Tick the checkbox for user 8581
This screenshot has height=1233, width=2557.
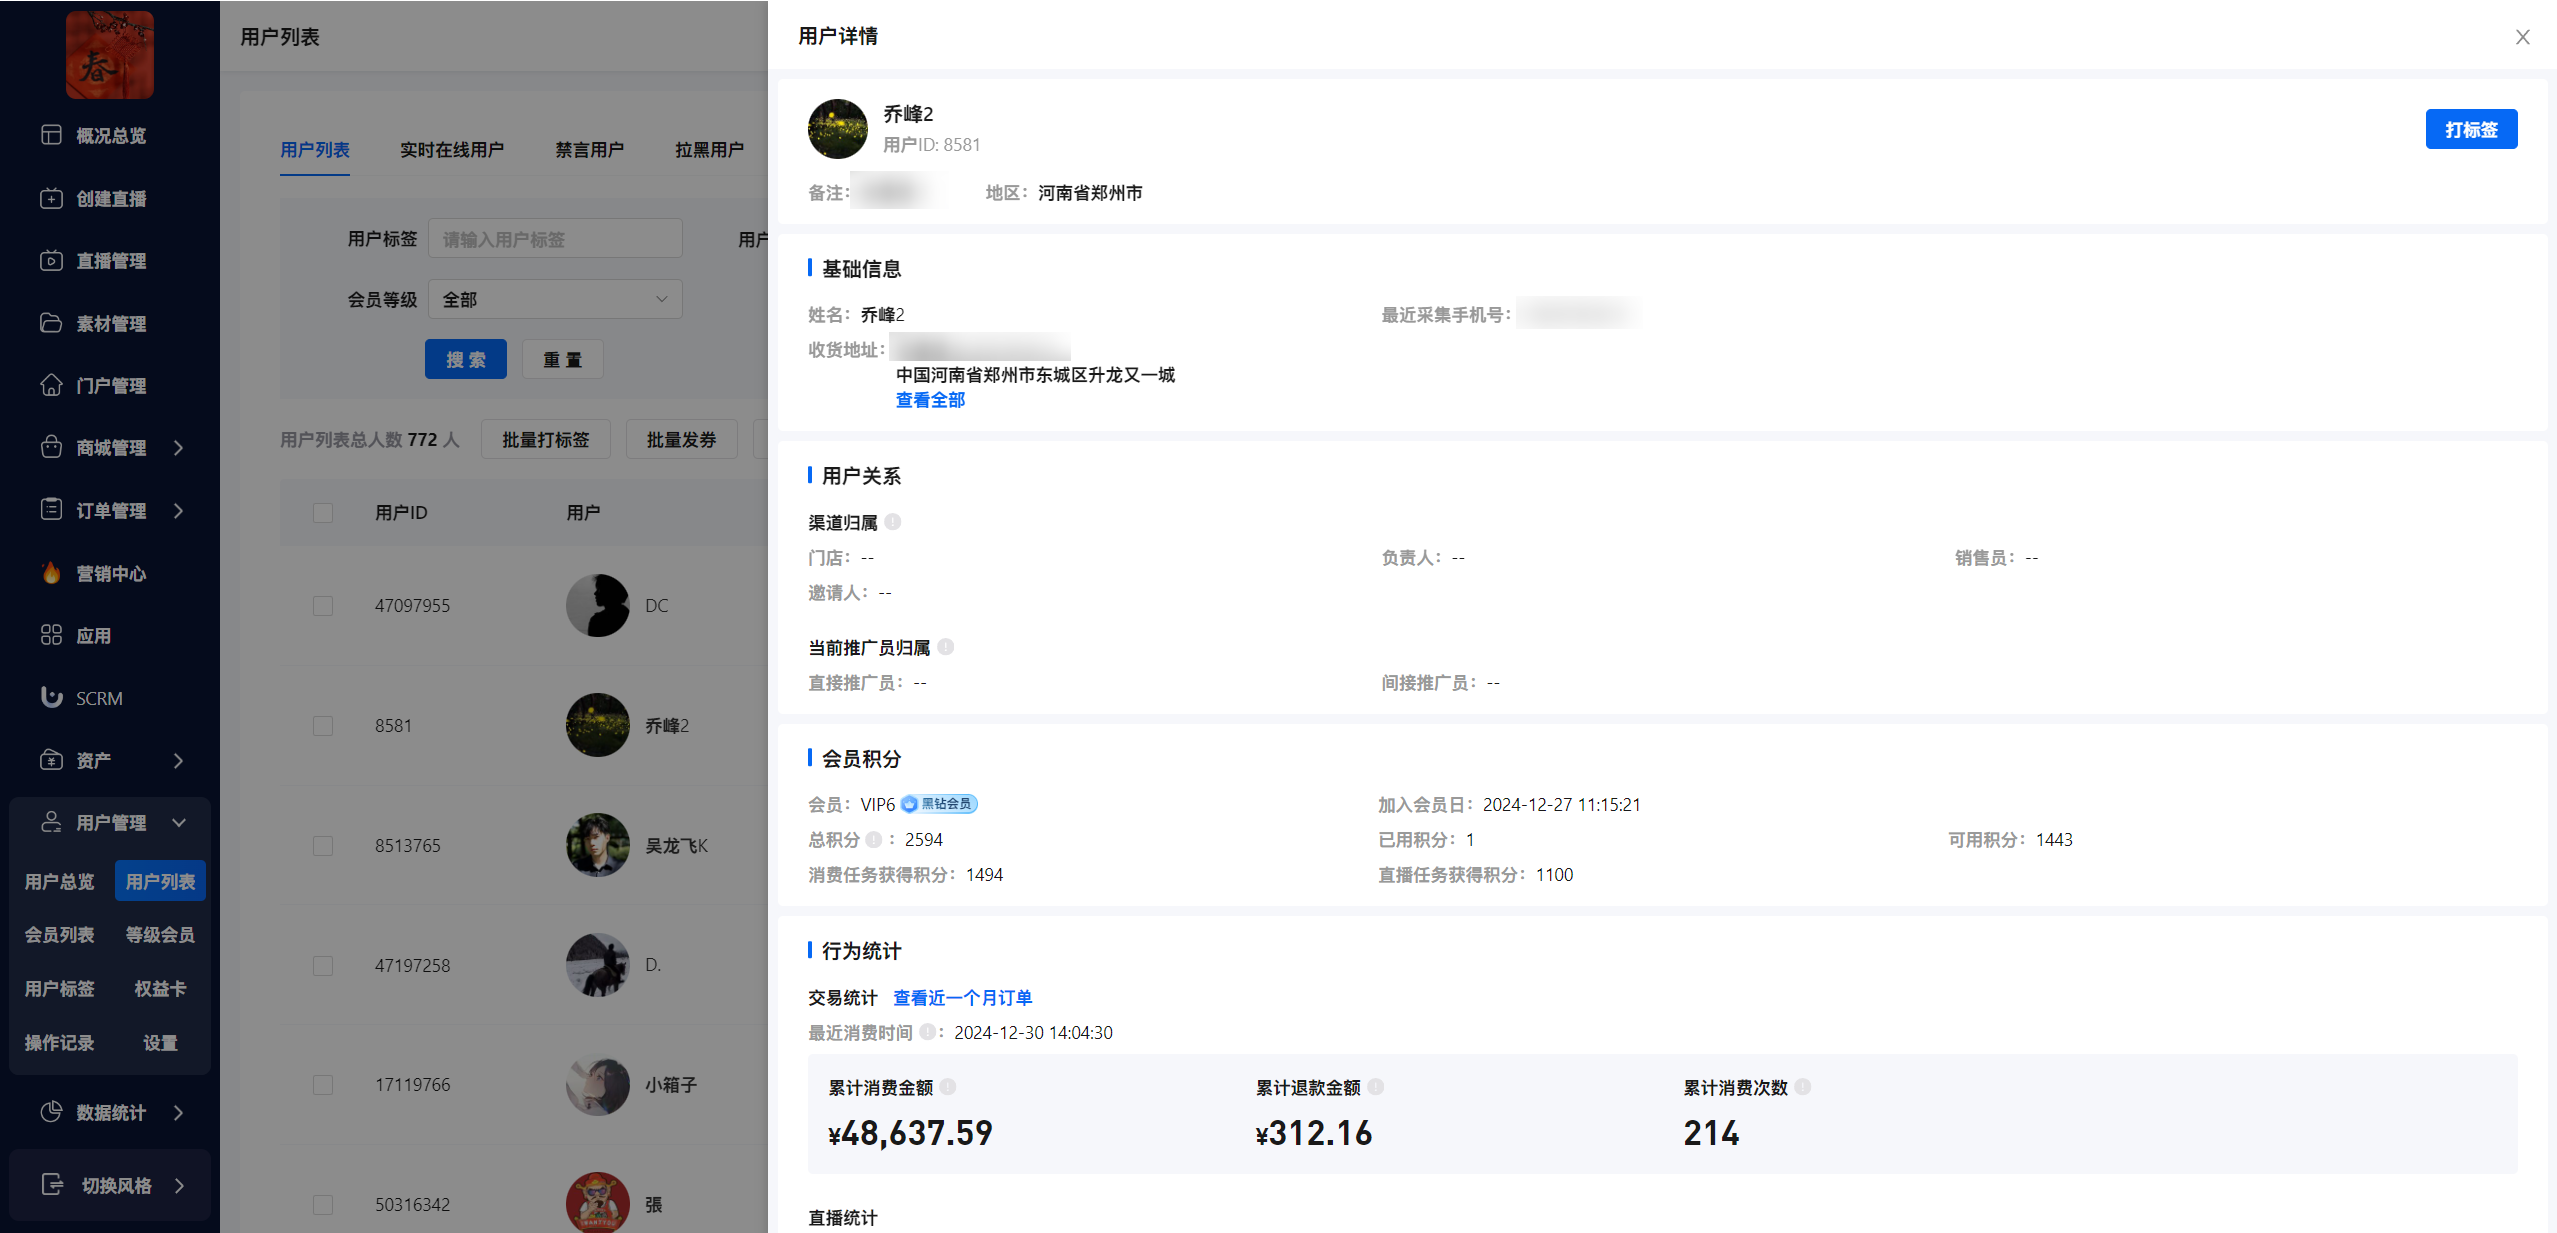323,726
